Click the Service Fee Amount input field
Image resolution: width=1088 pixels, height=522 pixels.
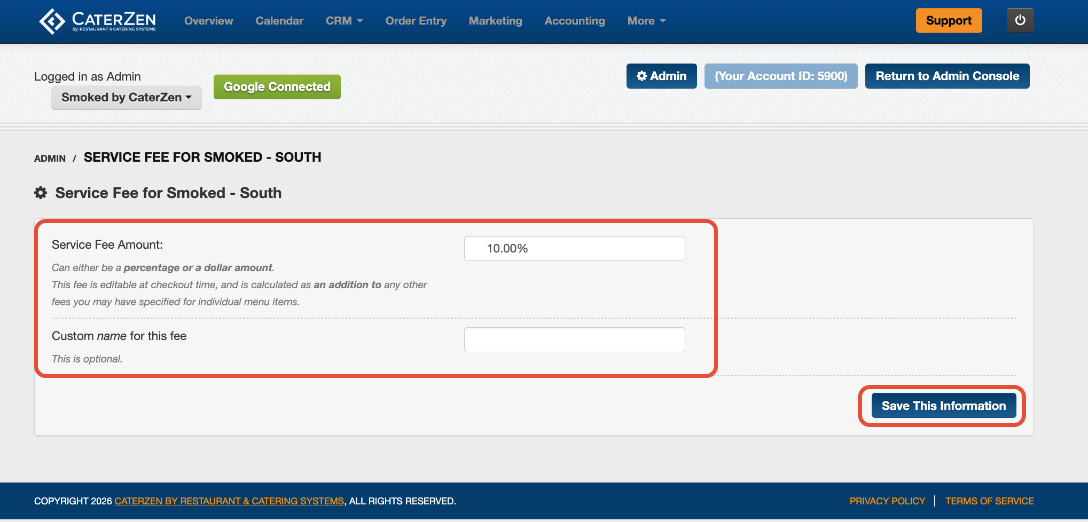point(575,249)
